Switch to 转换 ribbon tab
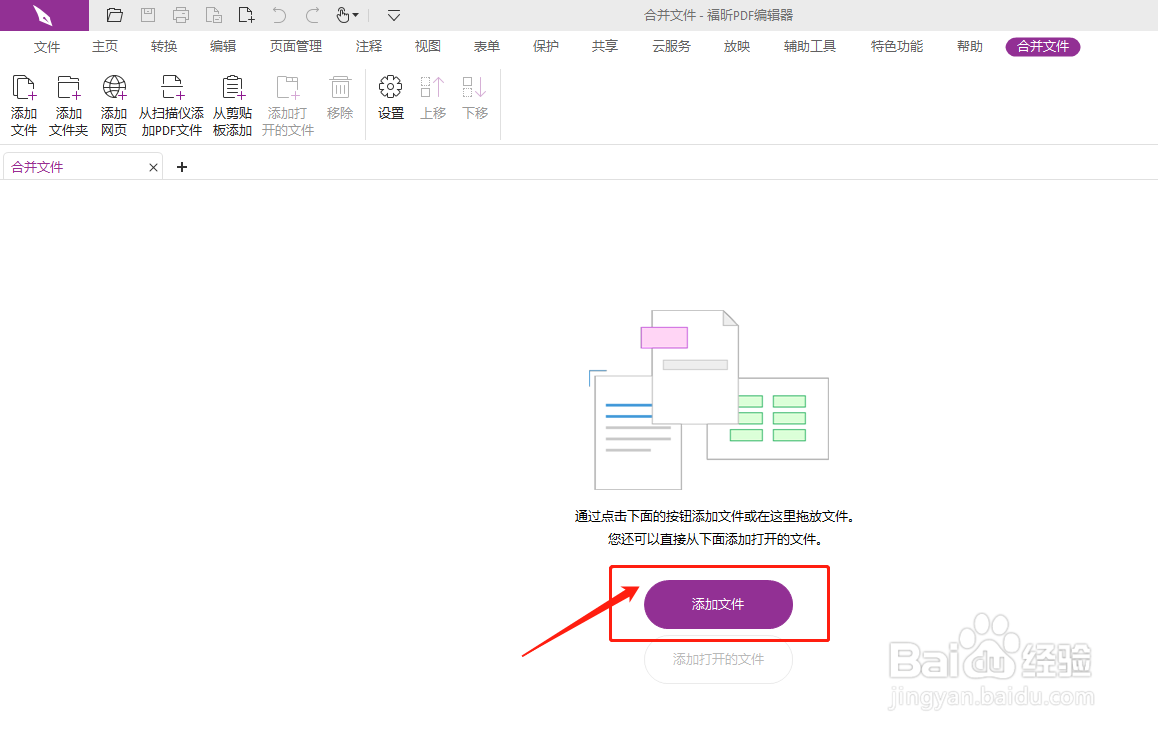The height and width of the screenshot is (737, 1158). pos(164,47)
